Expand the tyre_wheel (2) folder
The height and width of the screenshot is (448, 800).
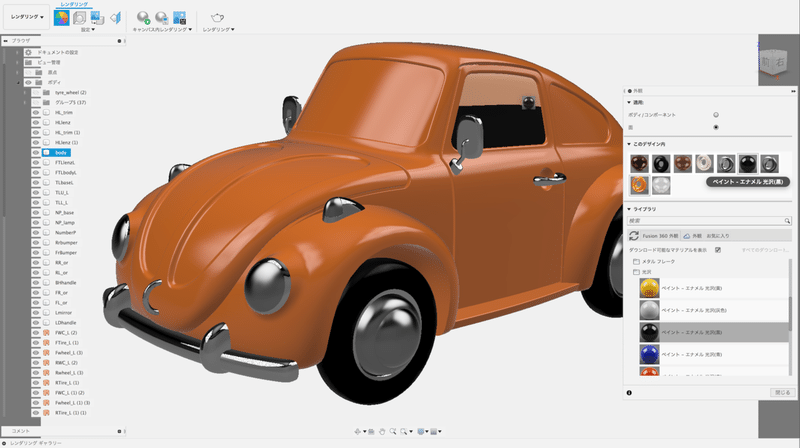(24, 93)
